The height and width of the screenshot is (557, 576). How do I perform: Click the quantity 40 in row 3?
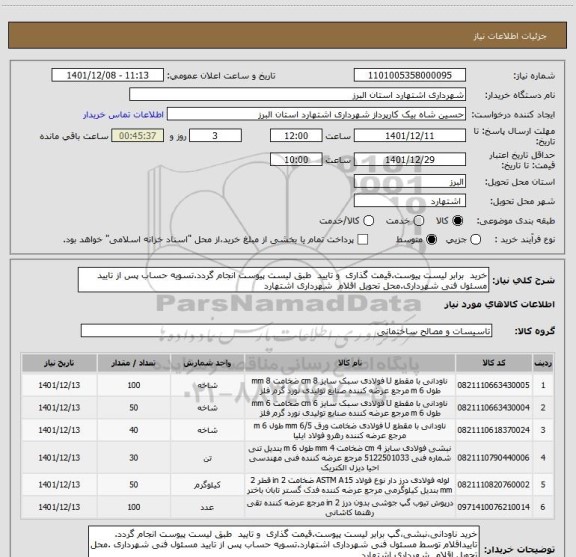click(134, 430)
